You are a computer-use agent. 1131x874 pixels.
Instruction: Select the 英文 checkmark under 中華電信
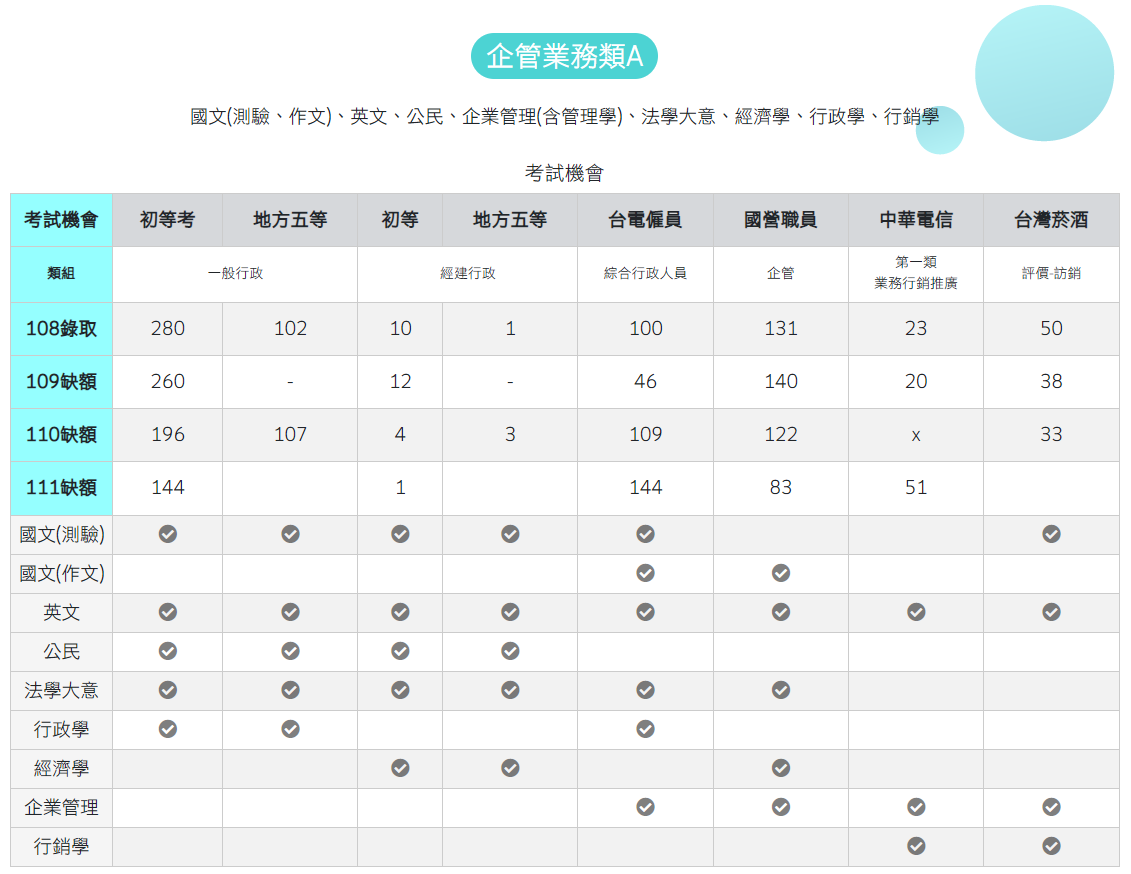pyautogui.click(x=917, y=612)
